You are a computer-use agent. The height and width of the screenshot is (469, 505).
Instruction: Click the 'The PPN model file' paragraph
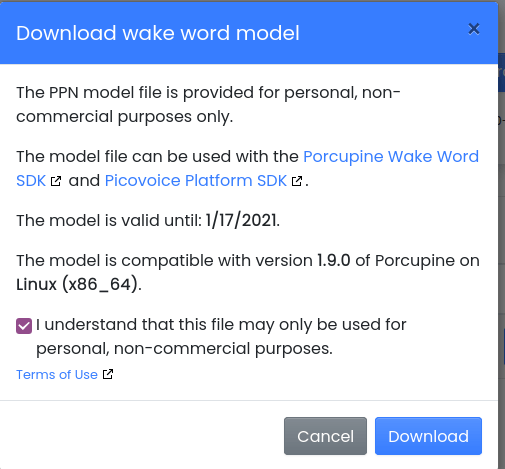click(208, 104)
